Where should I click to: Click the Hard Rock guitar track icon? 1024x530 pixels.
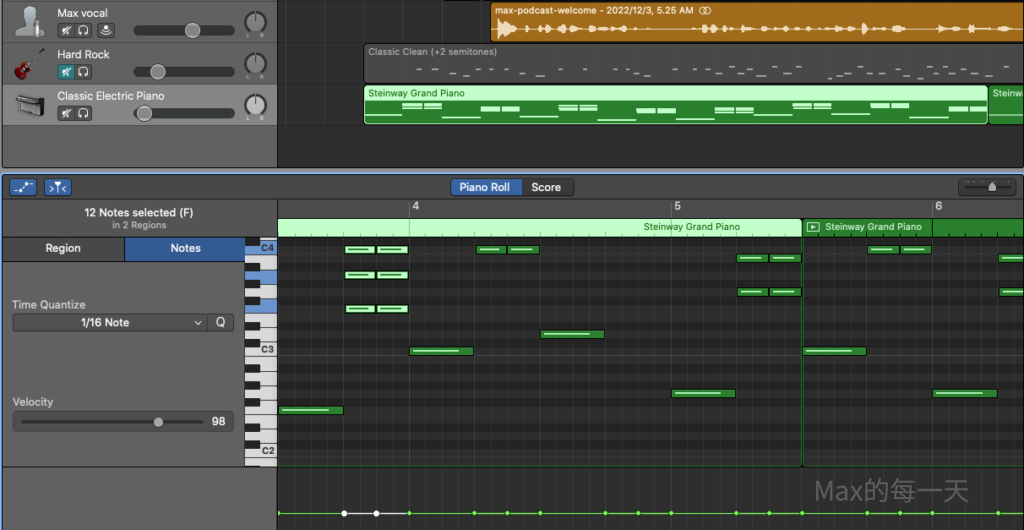coord(29,63)
